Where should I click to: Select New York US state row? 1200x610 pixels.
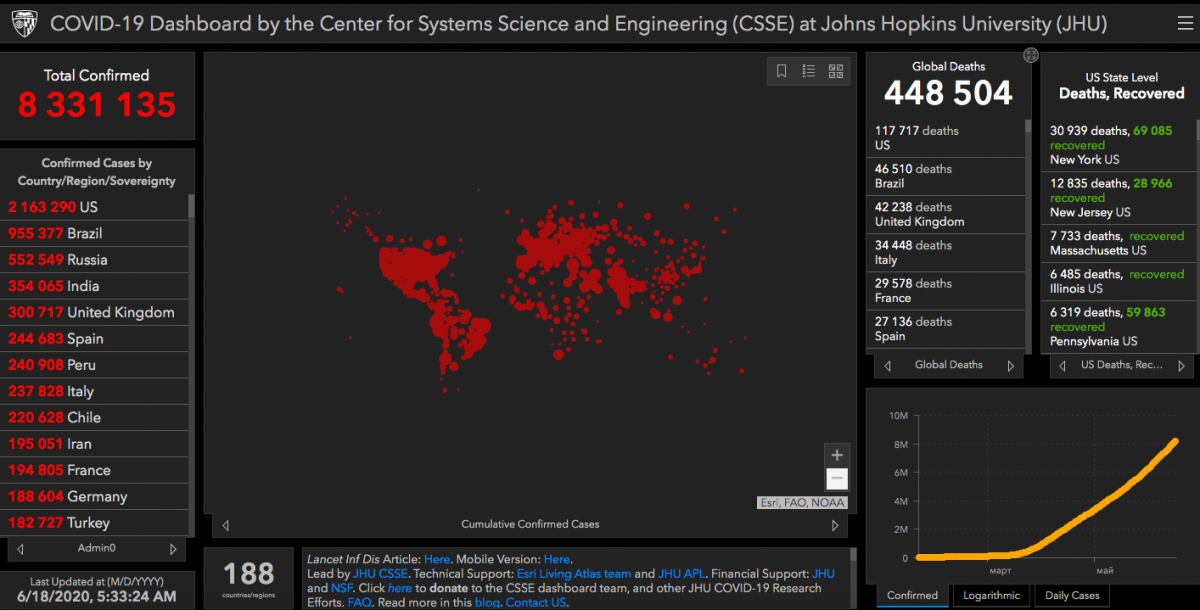coord(1117,145)
